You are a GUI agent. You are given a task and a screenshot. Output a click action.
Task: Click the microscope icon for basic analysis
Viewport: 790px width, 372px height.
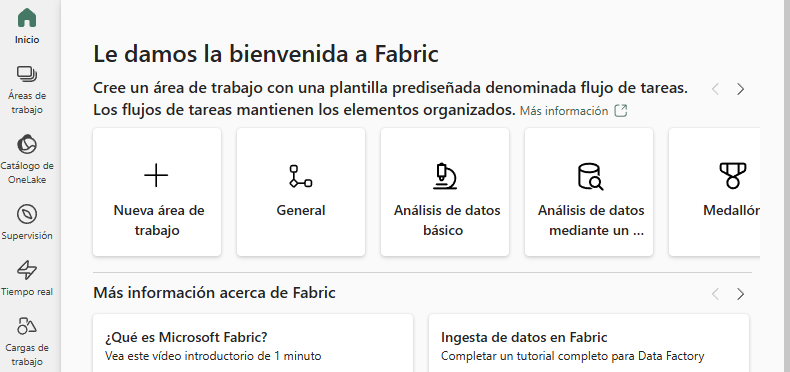[x=444, y=176]
